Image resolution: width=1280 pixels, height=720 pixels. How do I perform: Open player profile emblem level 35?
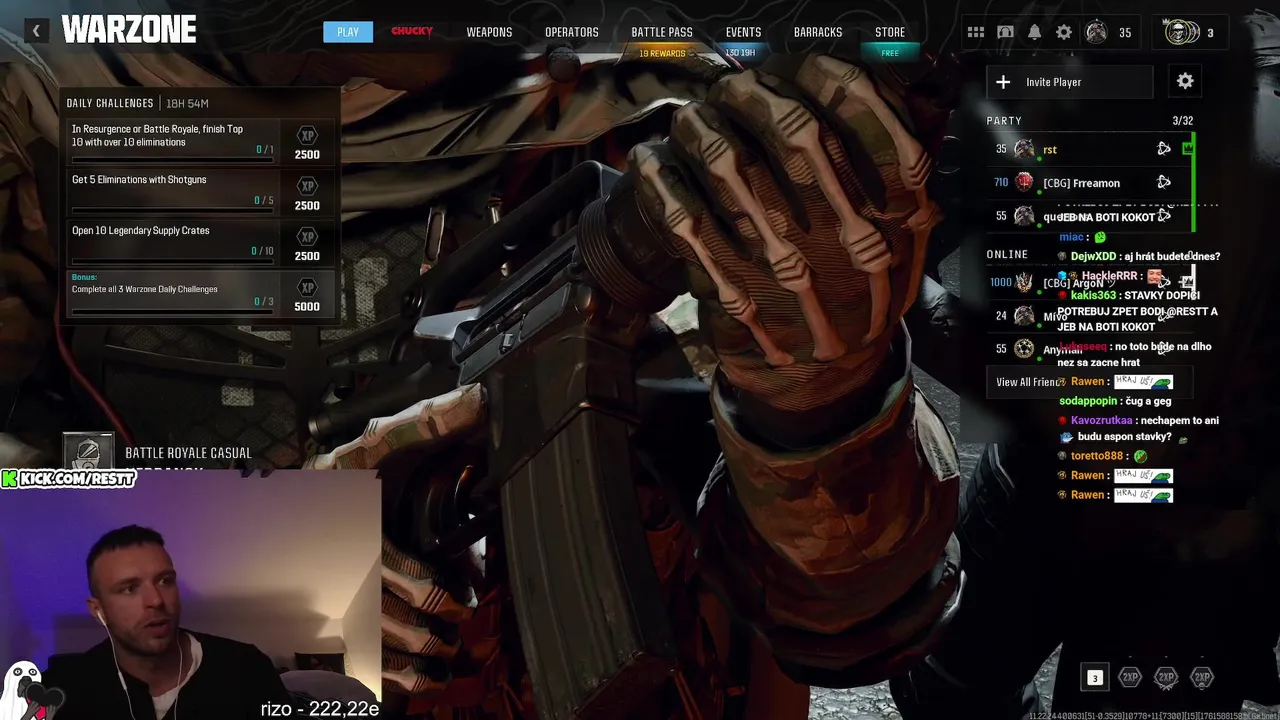click(x=1097, y=32)
